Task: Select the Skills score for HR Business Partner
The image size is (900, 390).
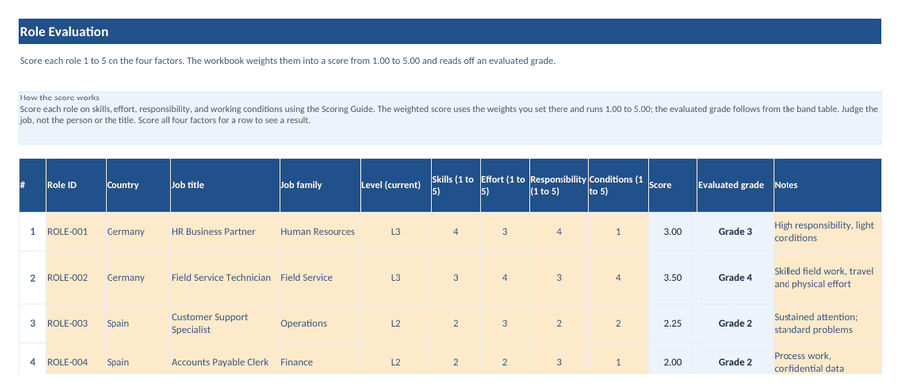Action: tap(456, 232)
